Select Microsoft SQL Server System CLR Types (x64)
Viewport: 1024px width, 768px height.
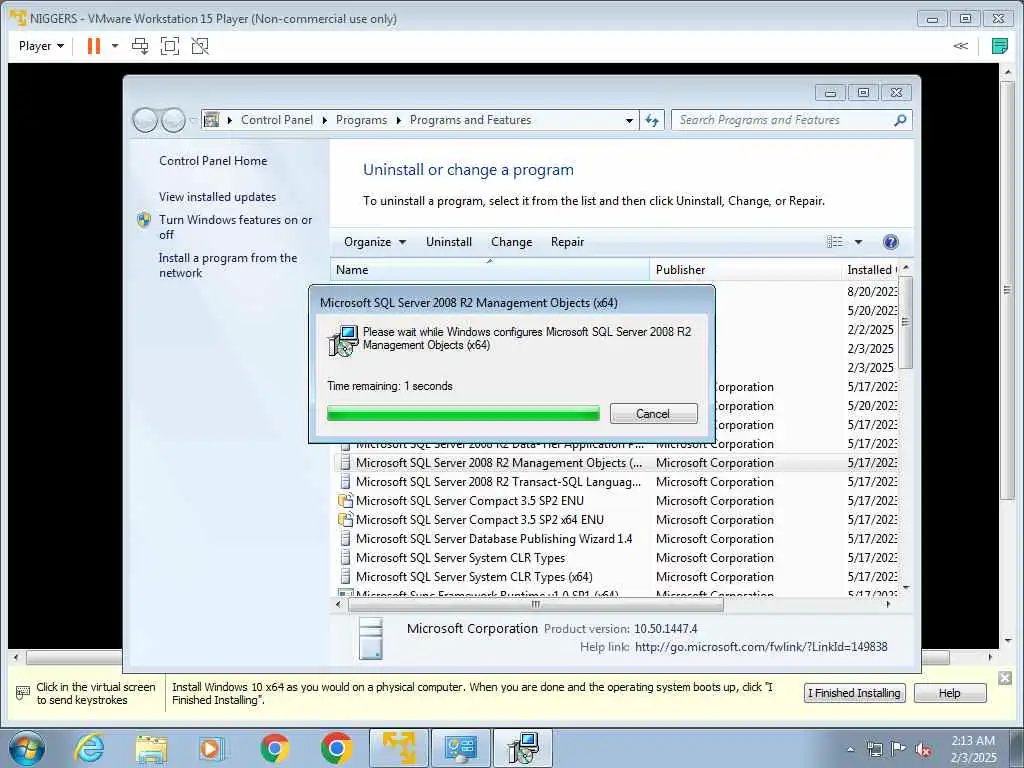click(617, 577)
